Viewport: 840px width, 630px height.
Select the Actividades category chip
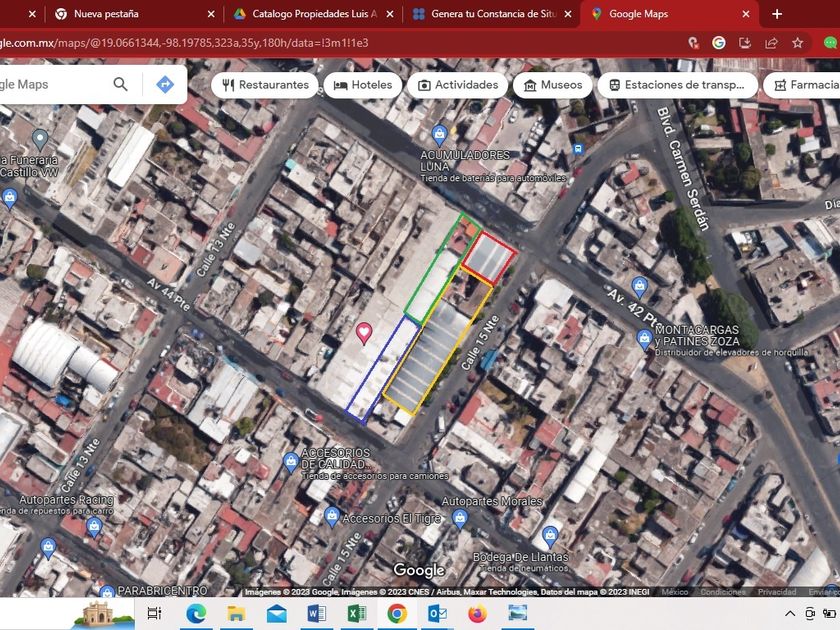tap(458, 85)
